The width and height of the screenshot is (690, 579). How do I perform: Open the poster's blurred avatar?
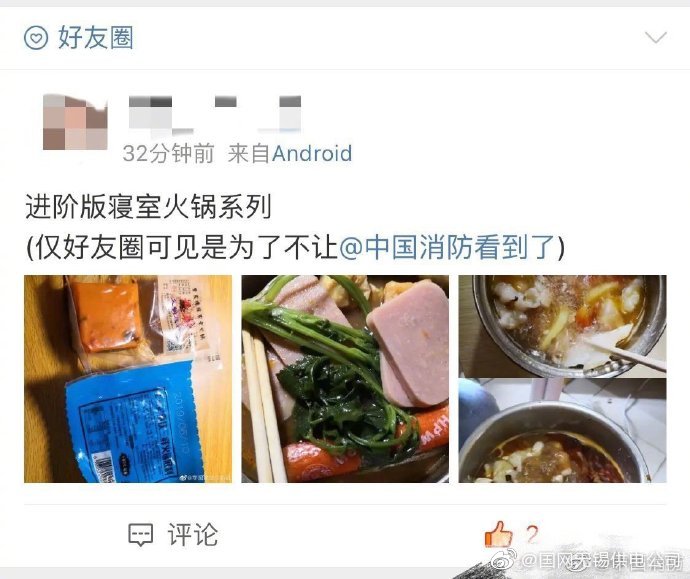coord(75,122)
